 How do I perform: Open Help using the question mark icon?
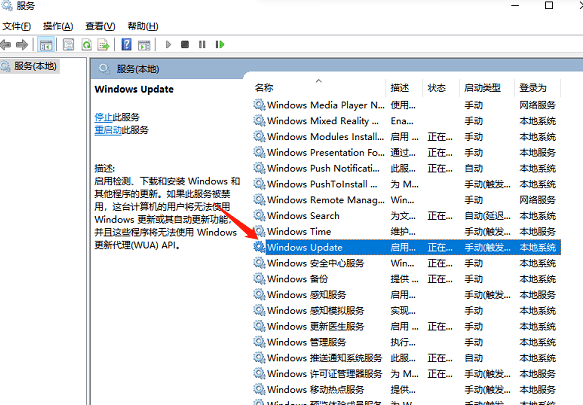point(126,45)
